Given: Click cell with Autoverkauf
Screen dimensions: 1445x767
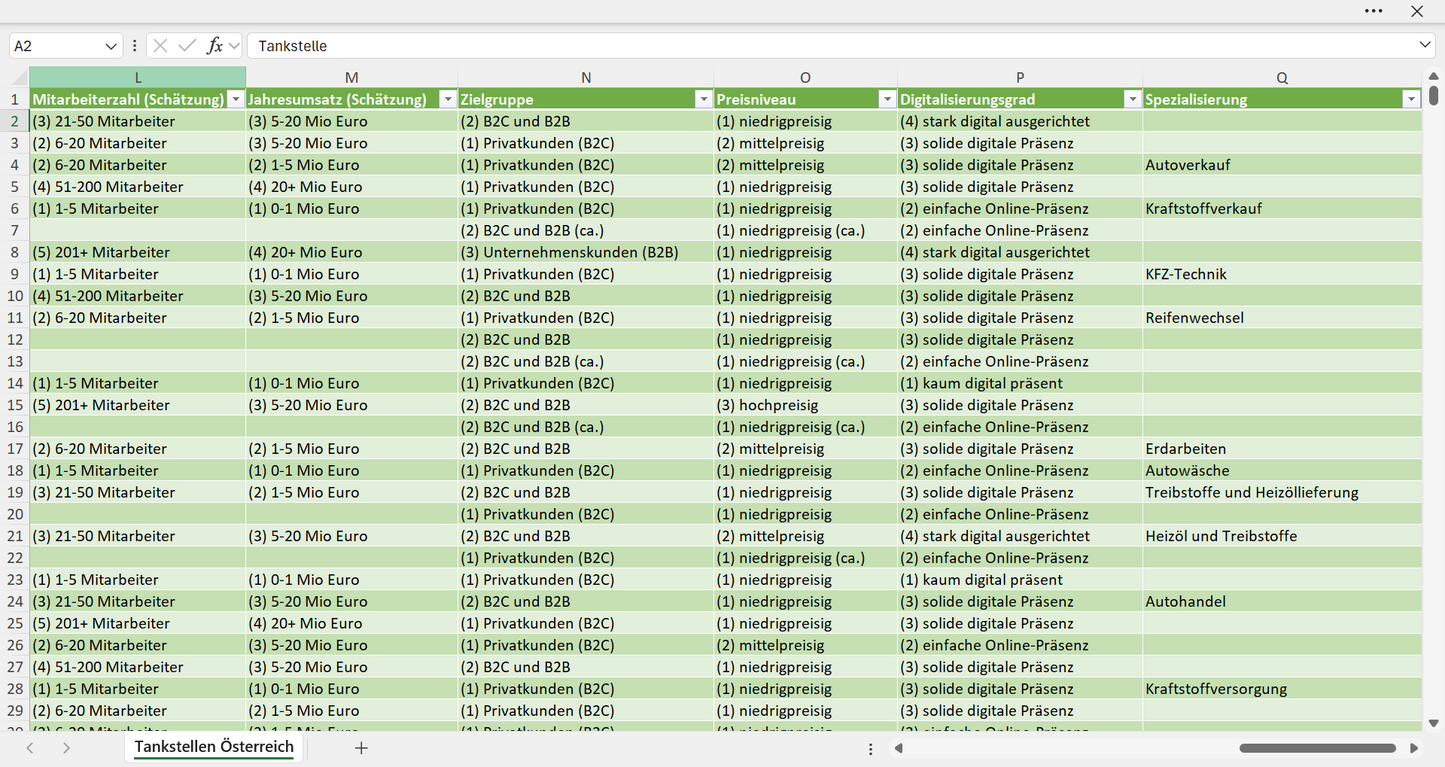Looking at the screenshot, I should click(1282, 165).
